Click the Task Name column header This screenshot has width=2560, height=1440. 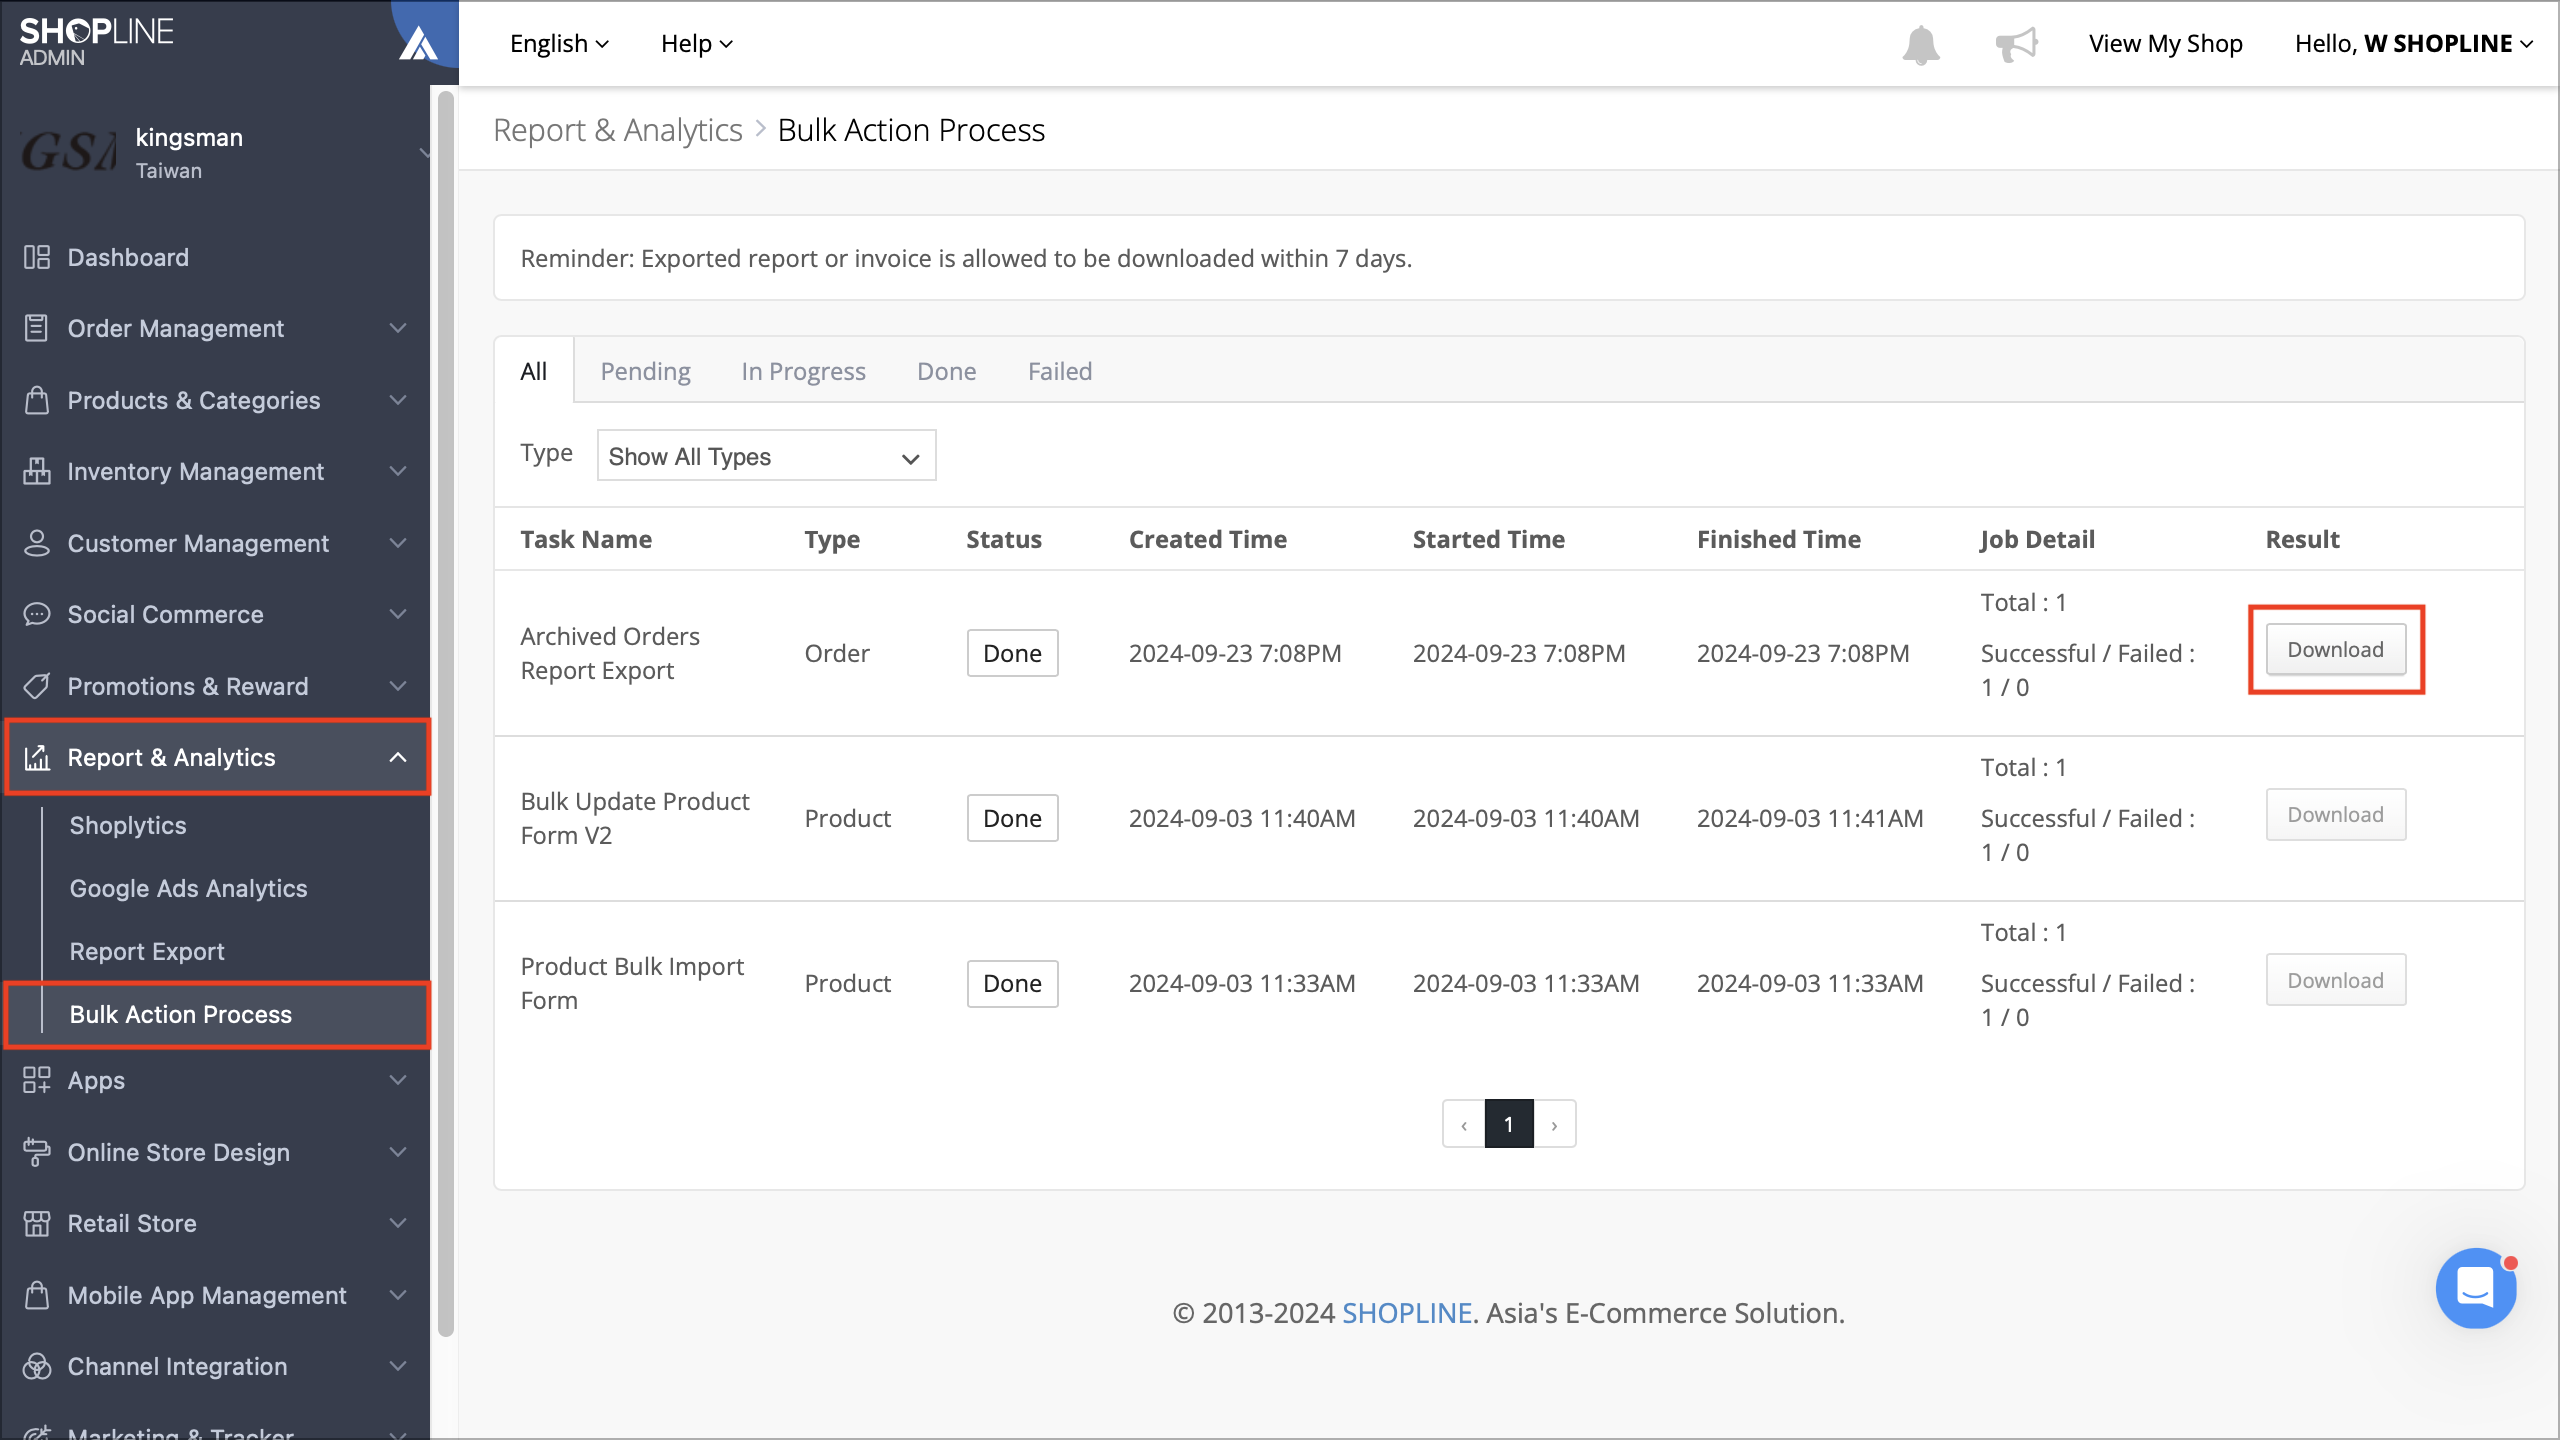(586, 539)
